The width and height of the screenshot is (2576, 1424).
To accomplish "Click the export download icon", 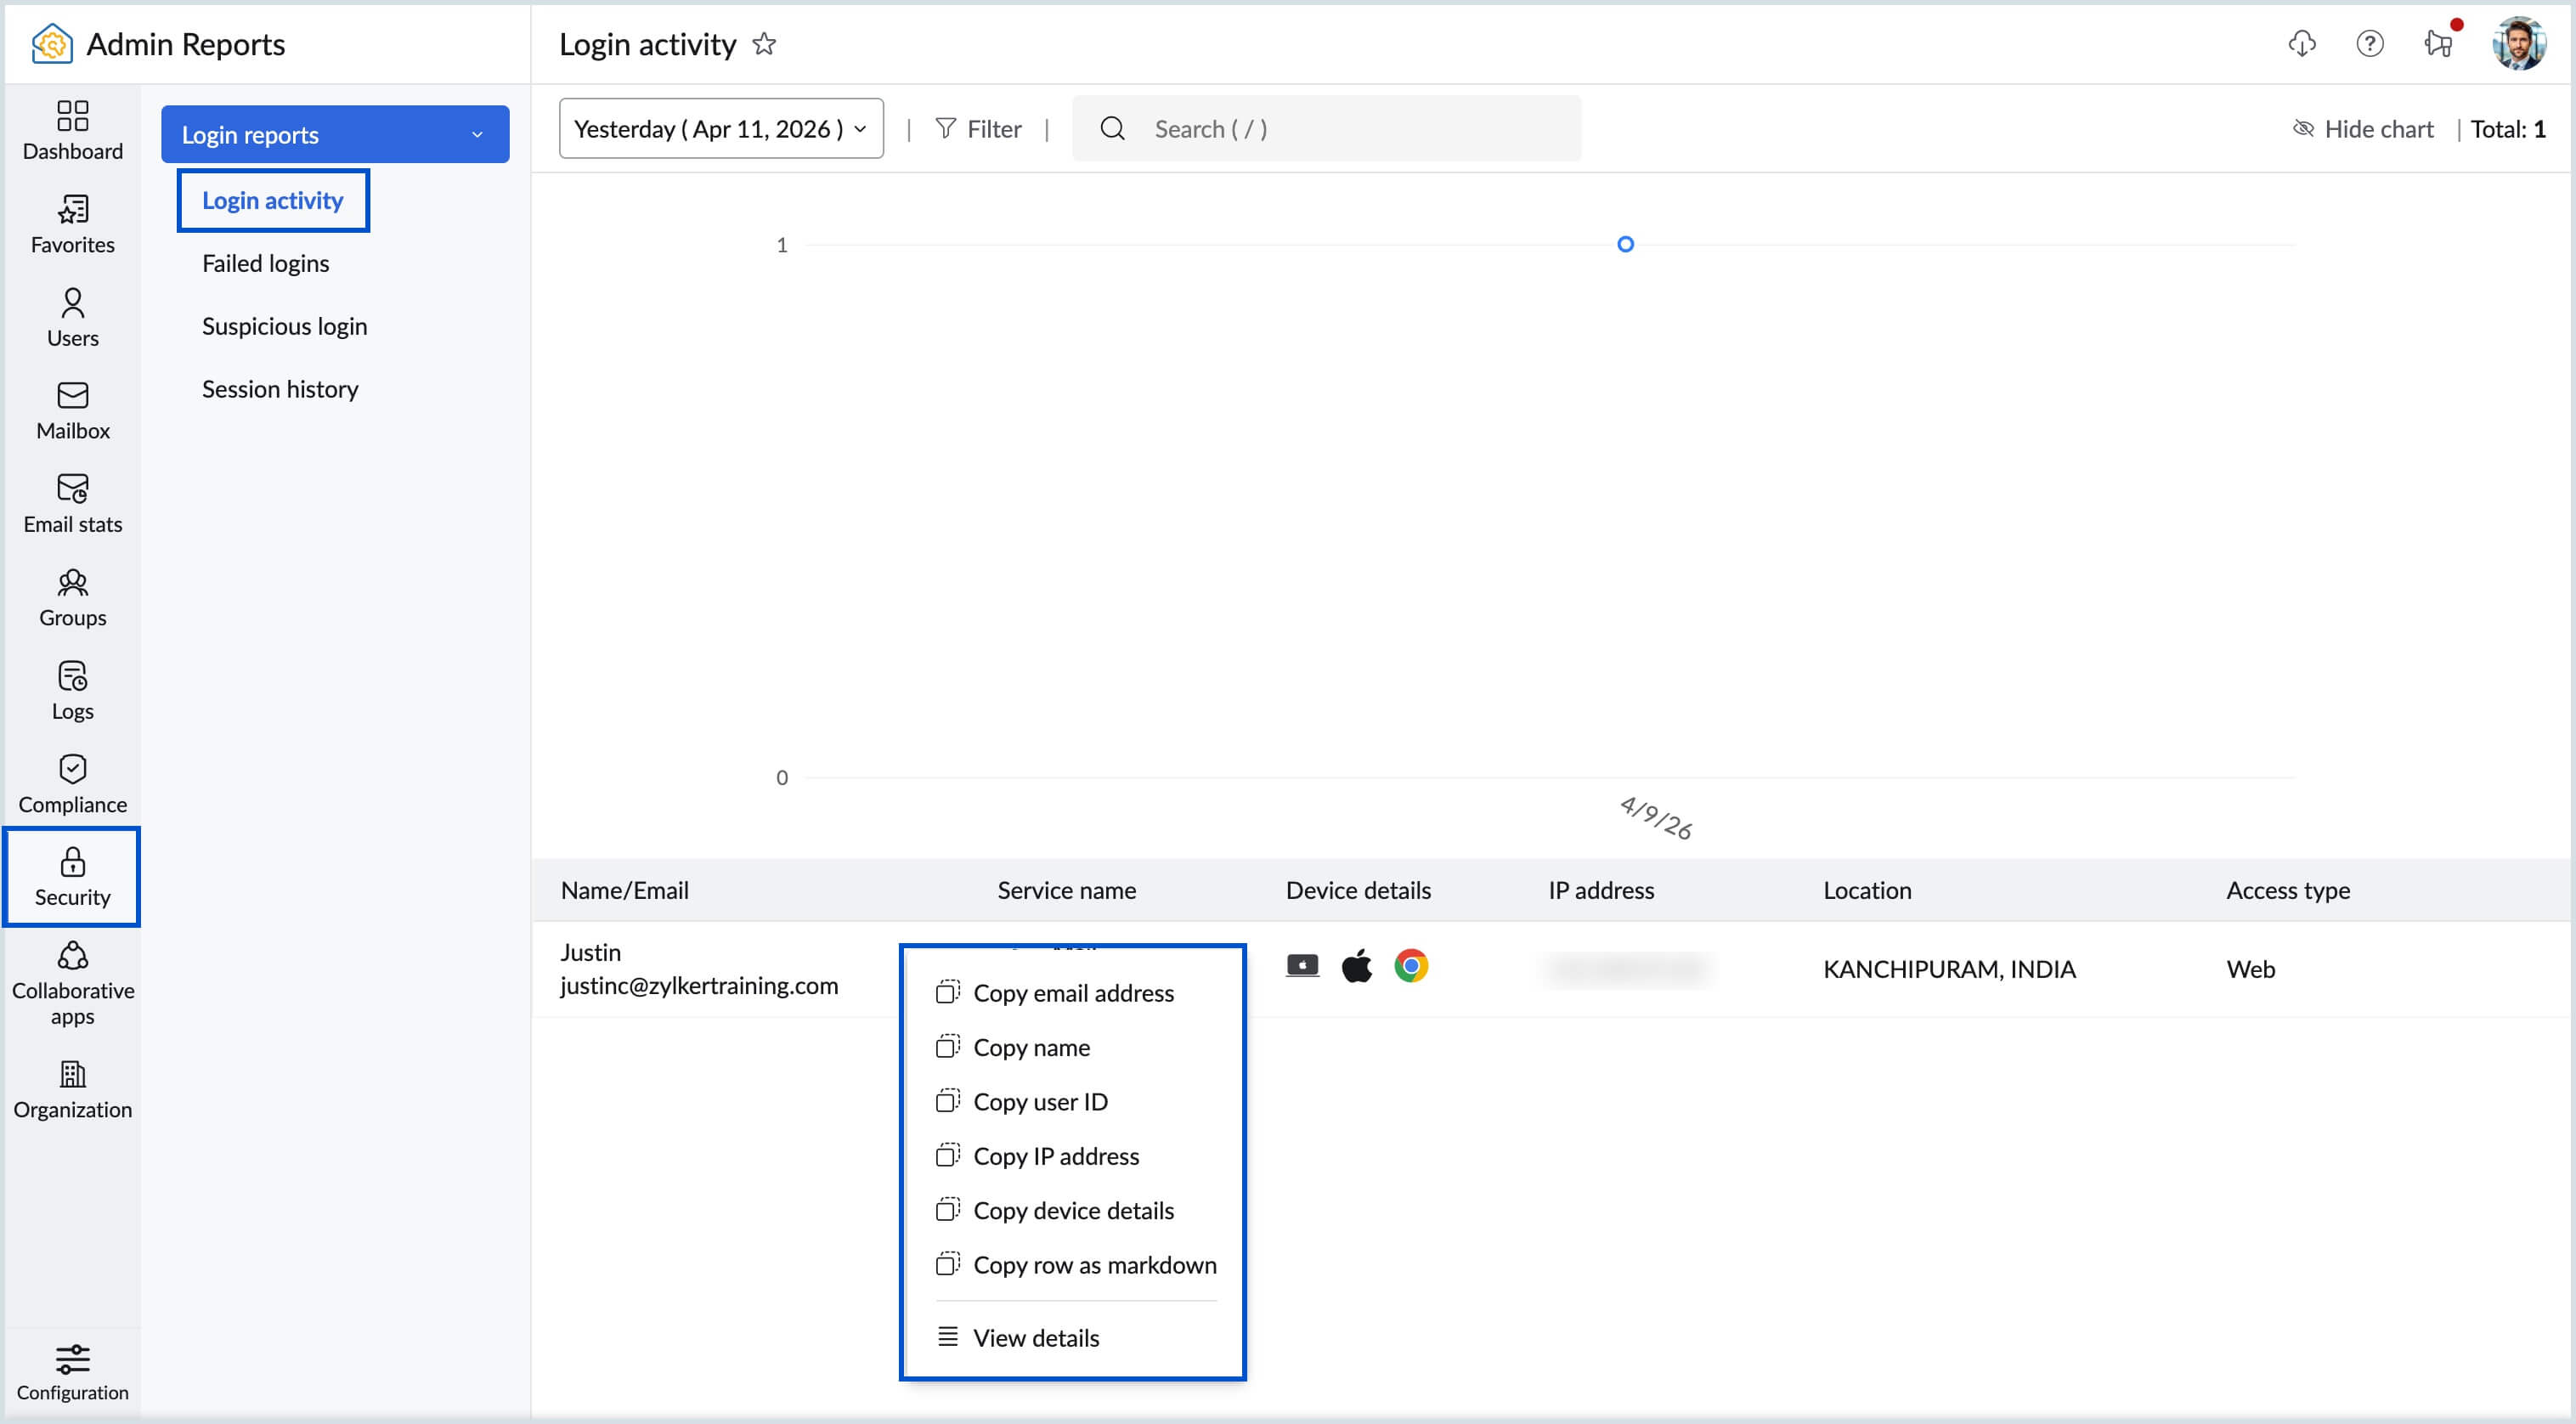I will click(x=2301, y=44).
